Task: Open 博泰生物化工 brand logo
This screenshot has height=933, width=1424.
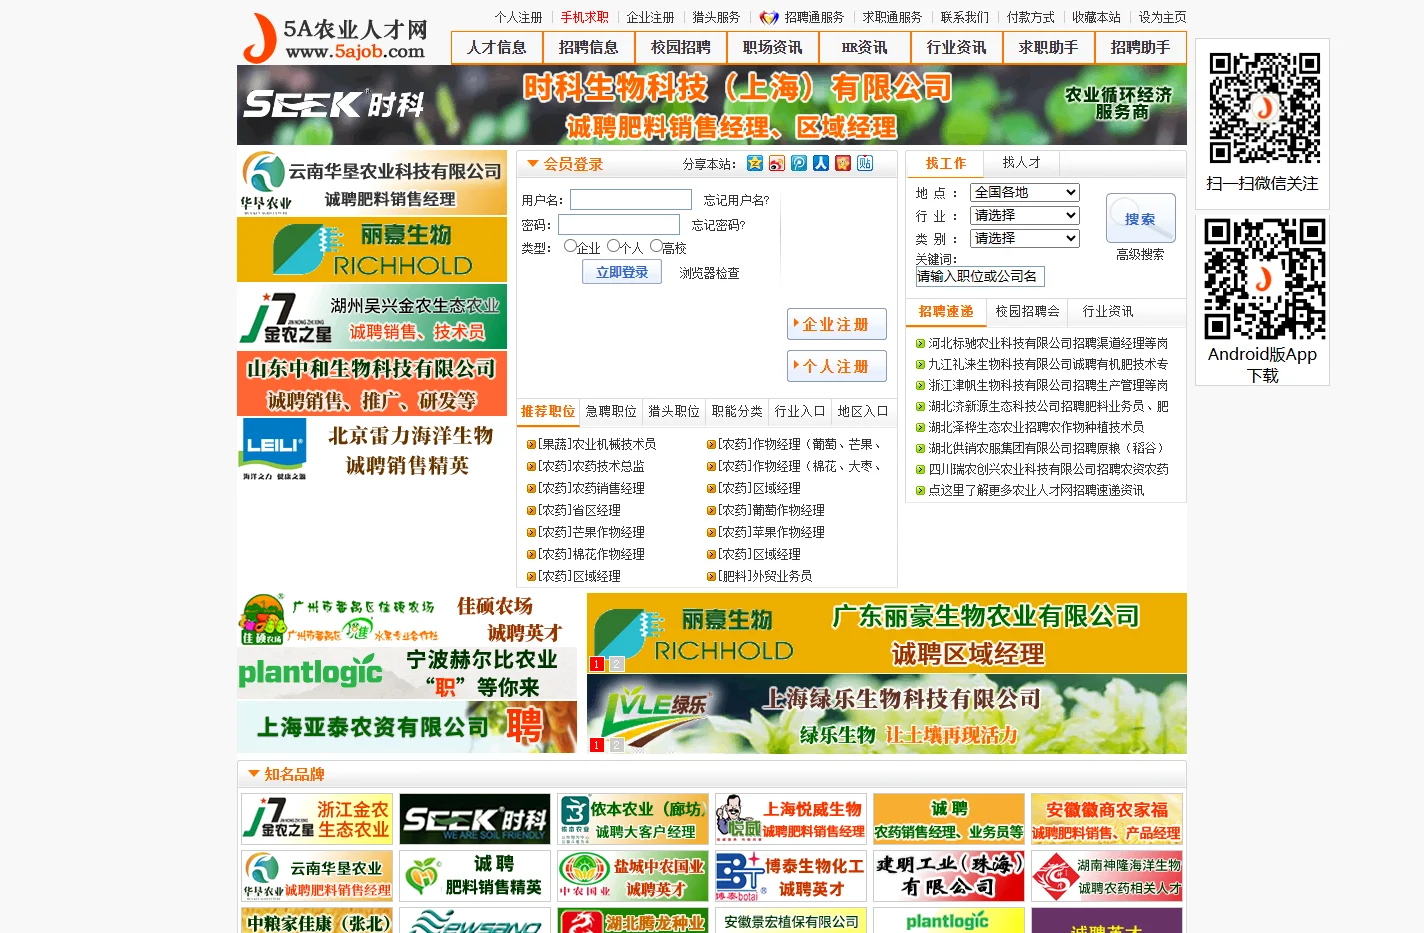Action: [790, 876]
